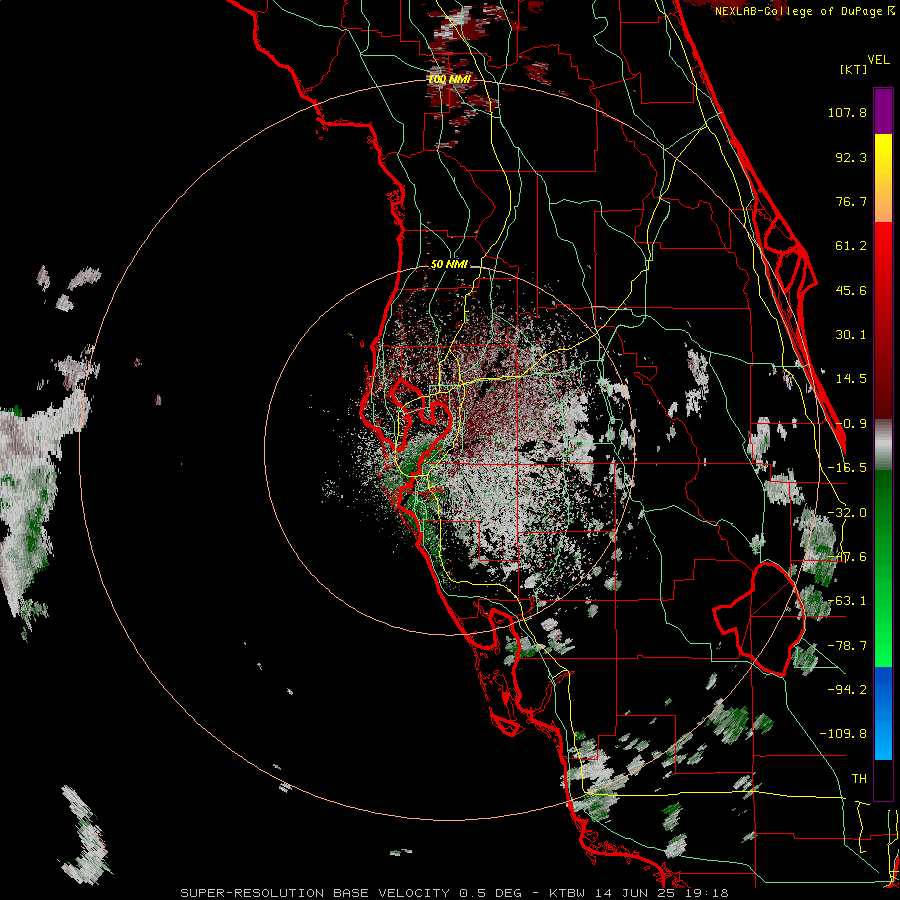900x900 pixels.
Task: Pick the gray near-zero segment of the color bar
Action: (883, 445)
